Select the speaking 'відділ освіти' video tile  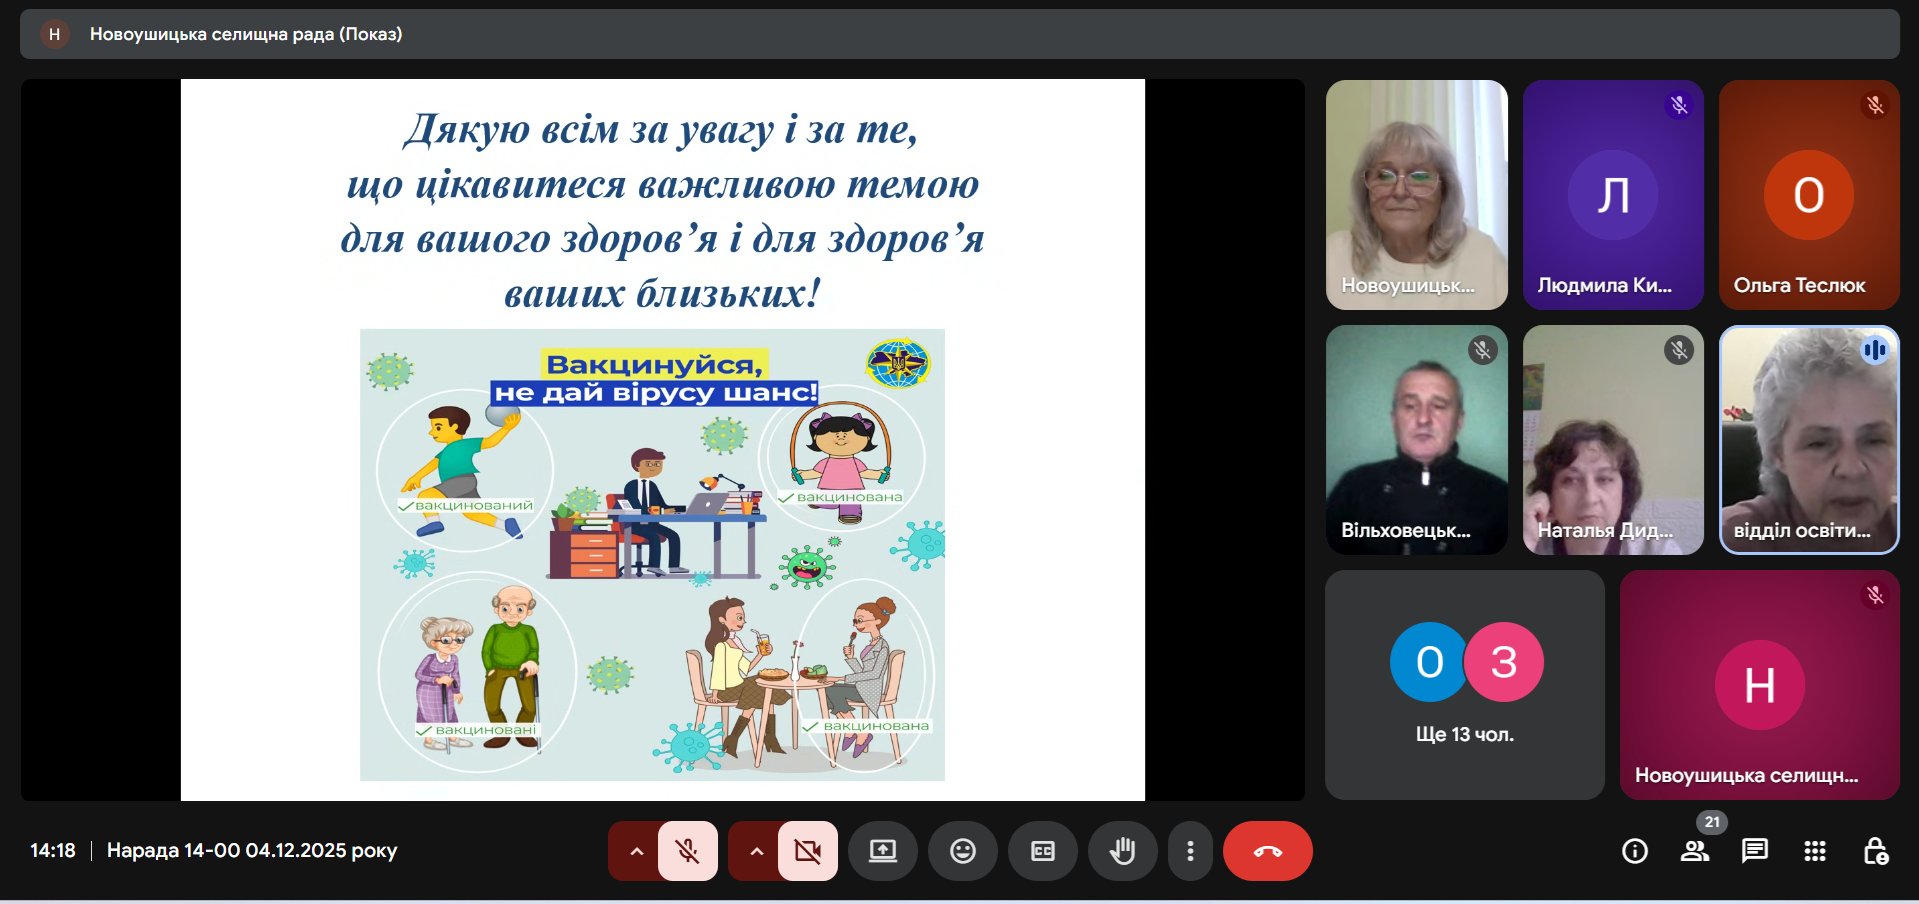1808,440
